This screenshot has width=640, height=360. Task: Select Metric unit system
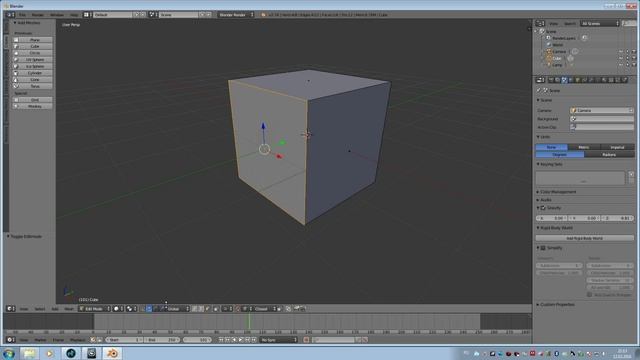click(x=584, y=147)
